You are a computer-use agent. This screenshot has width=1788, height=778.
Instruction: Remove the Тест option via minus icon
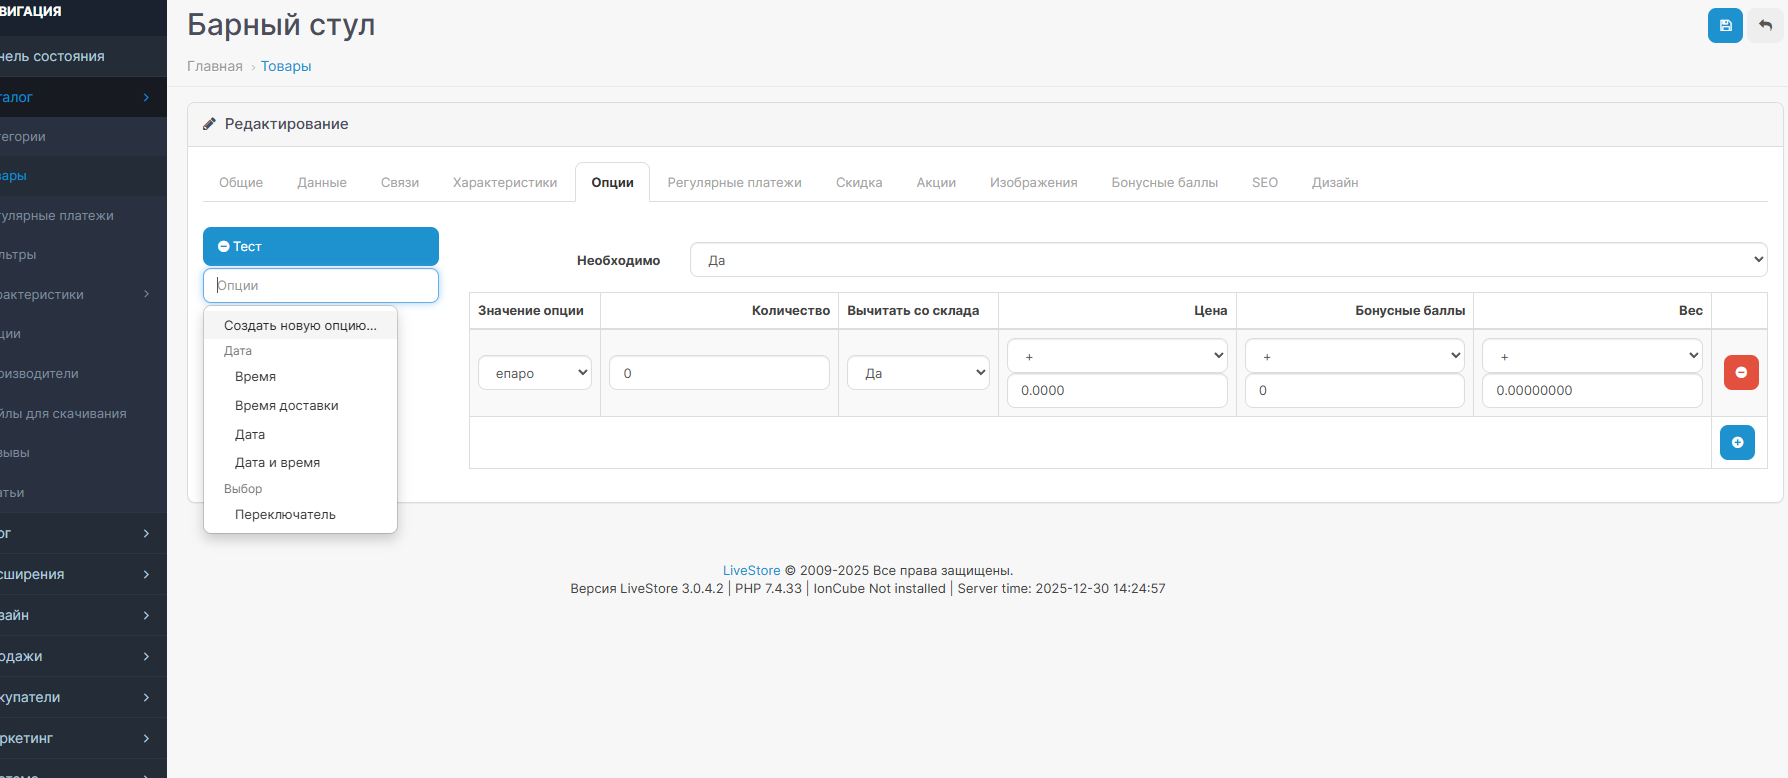click(224, 247)
